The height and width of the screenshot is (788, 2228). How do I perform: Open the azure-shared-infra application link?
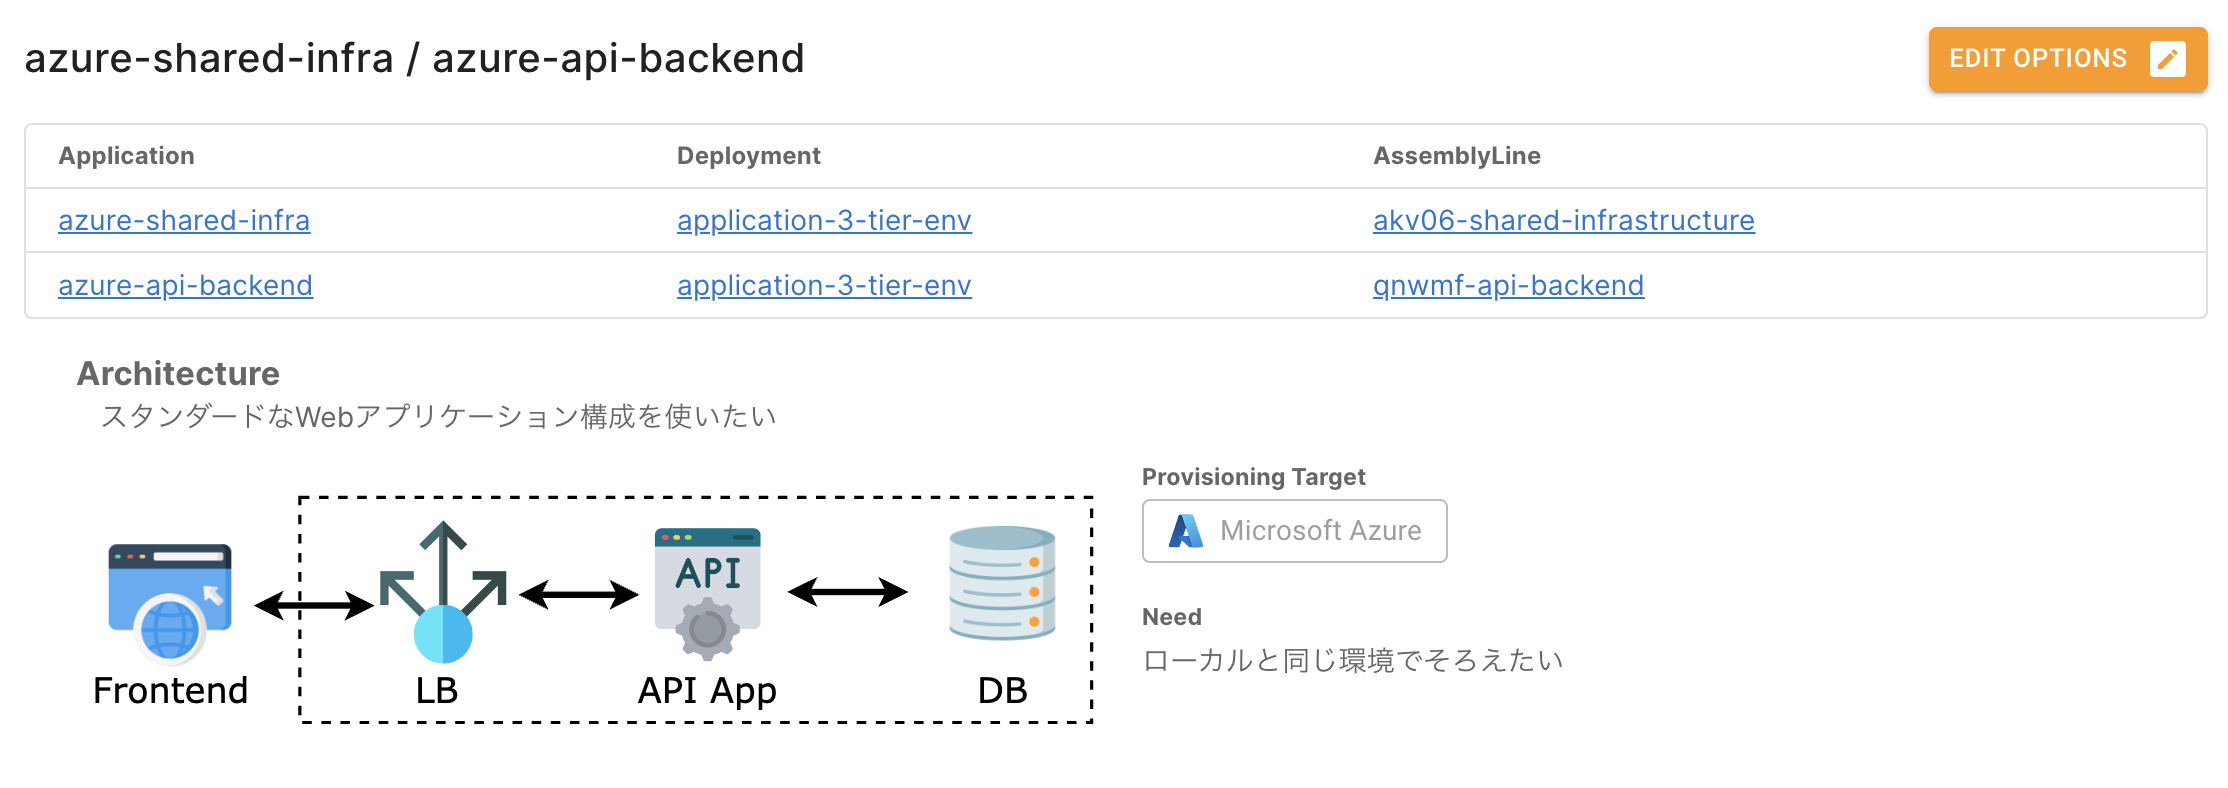[x=184, y=221]
